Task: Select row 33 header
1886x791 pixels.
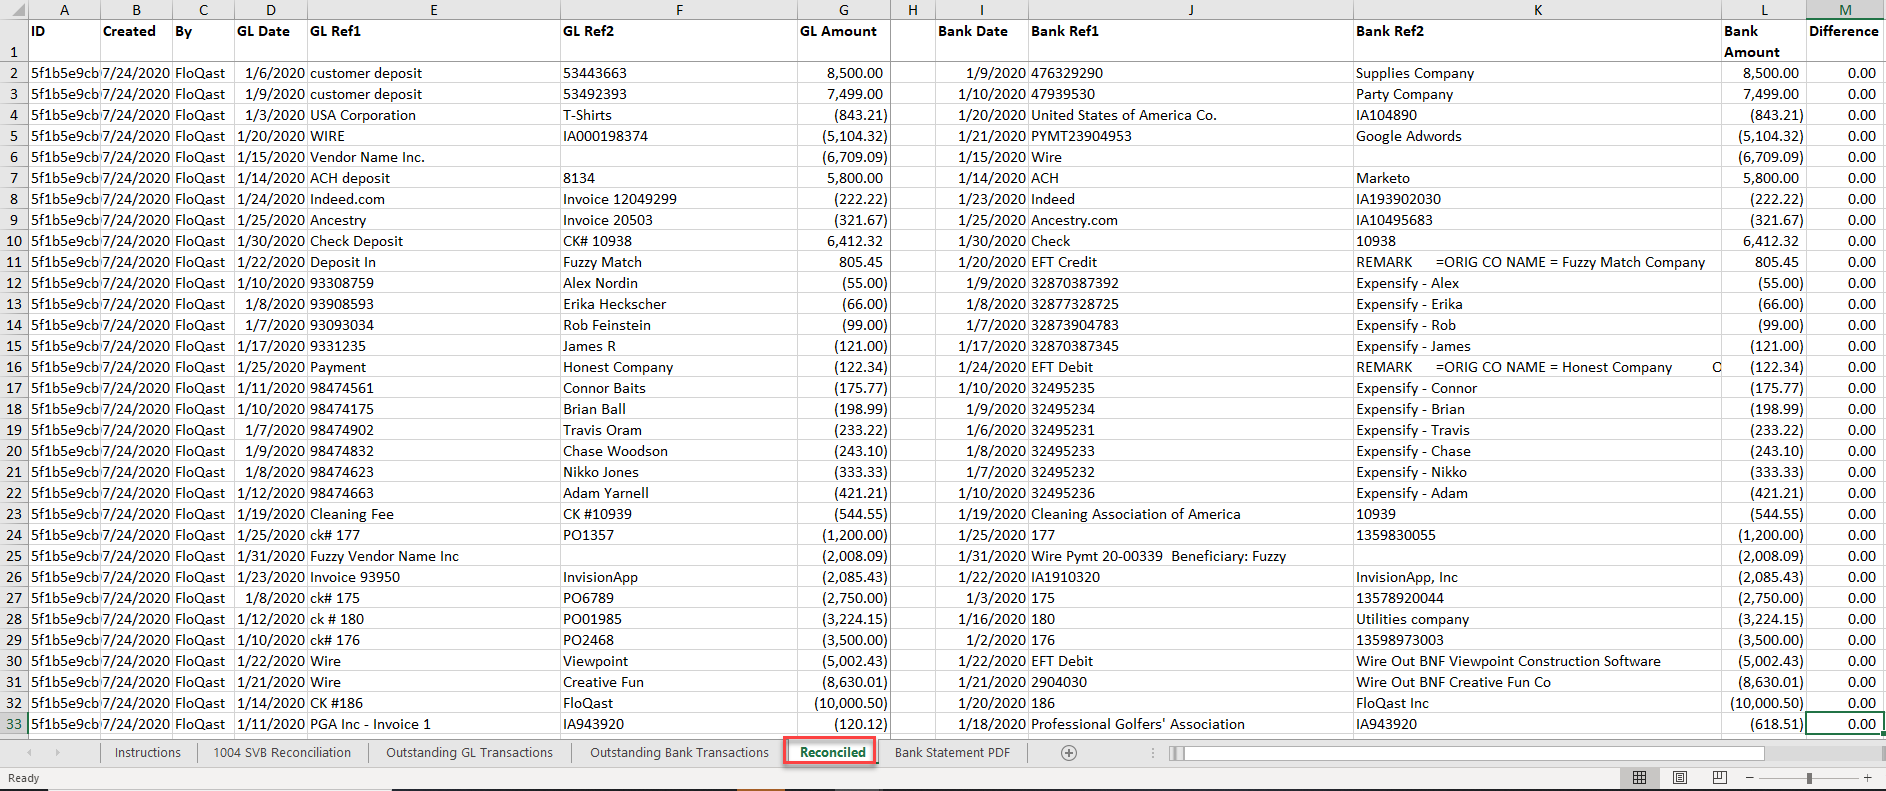Action: point(14,724)
